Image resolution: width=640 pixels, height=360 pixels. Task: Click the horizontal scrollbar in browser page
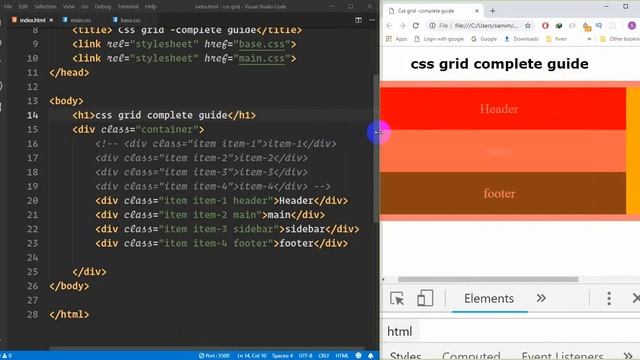point(488,280)
